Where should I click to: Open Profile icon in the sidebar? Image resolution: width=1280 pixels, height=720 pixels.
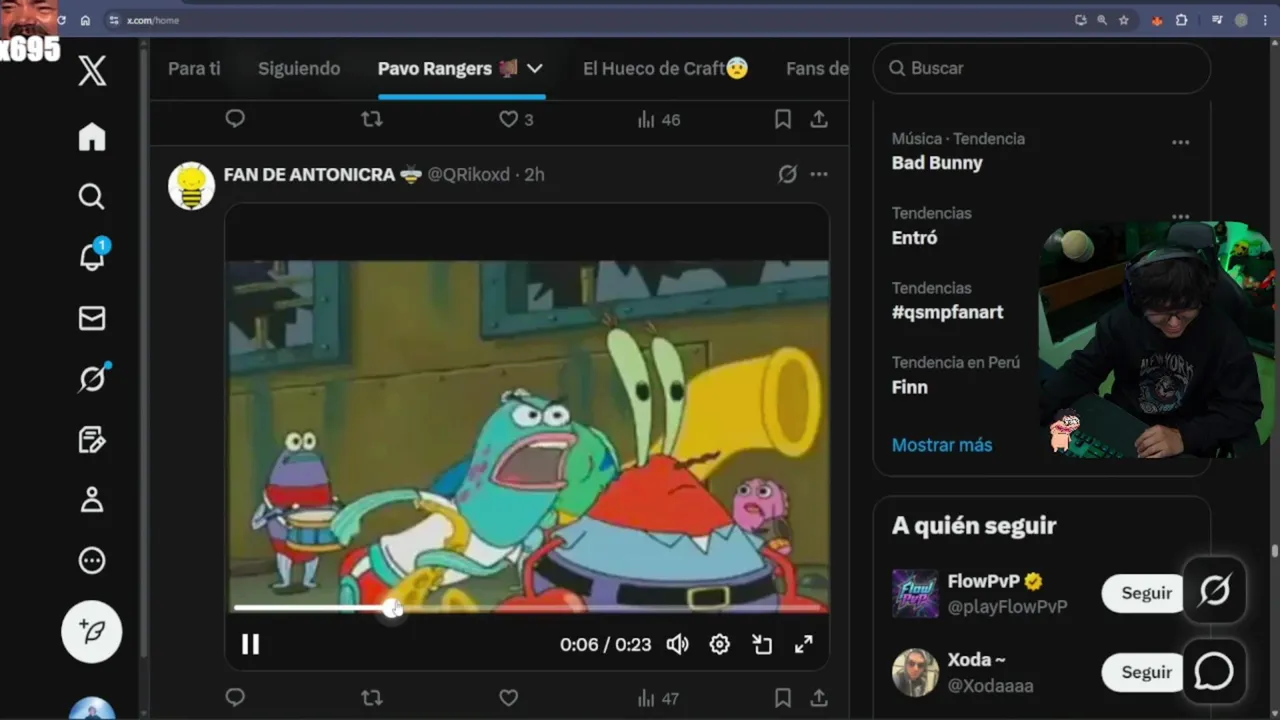pyautogui.click(x=92, y=500)
